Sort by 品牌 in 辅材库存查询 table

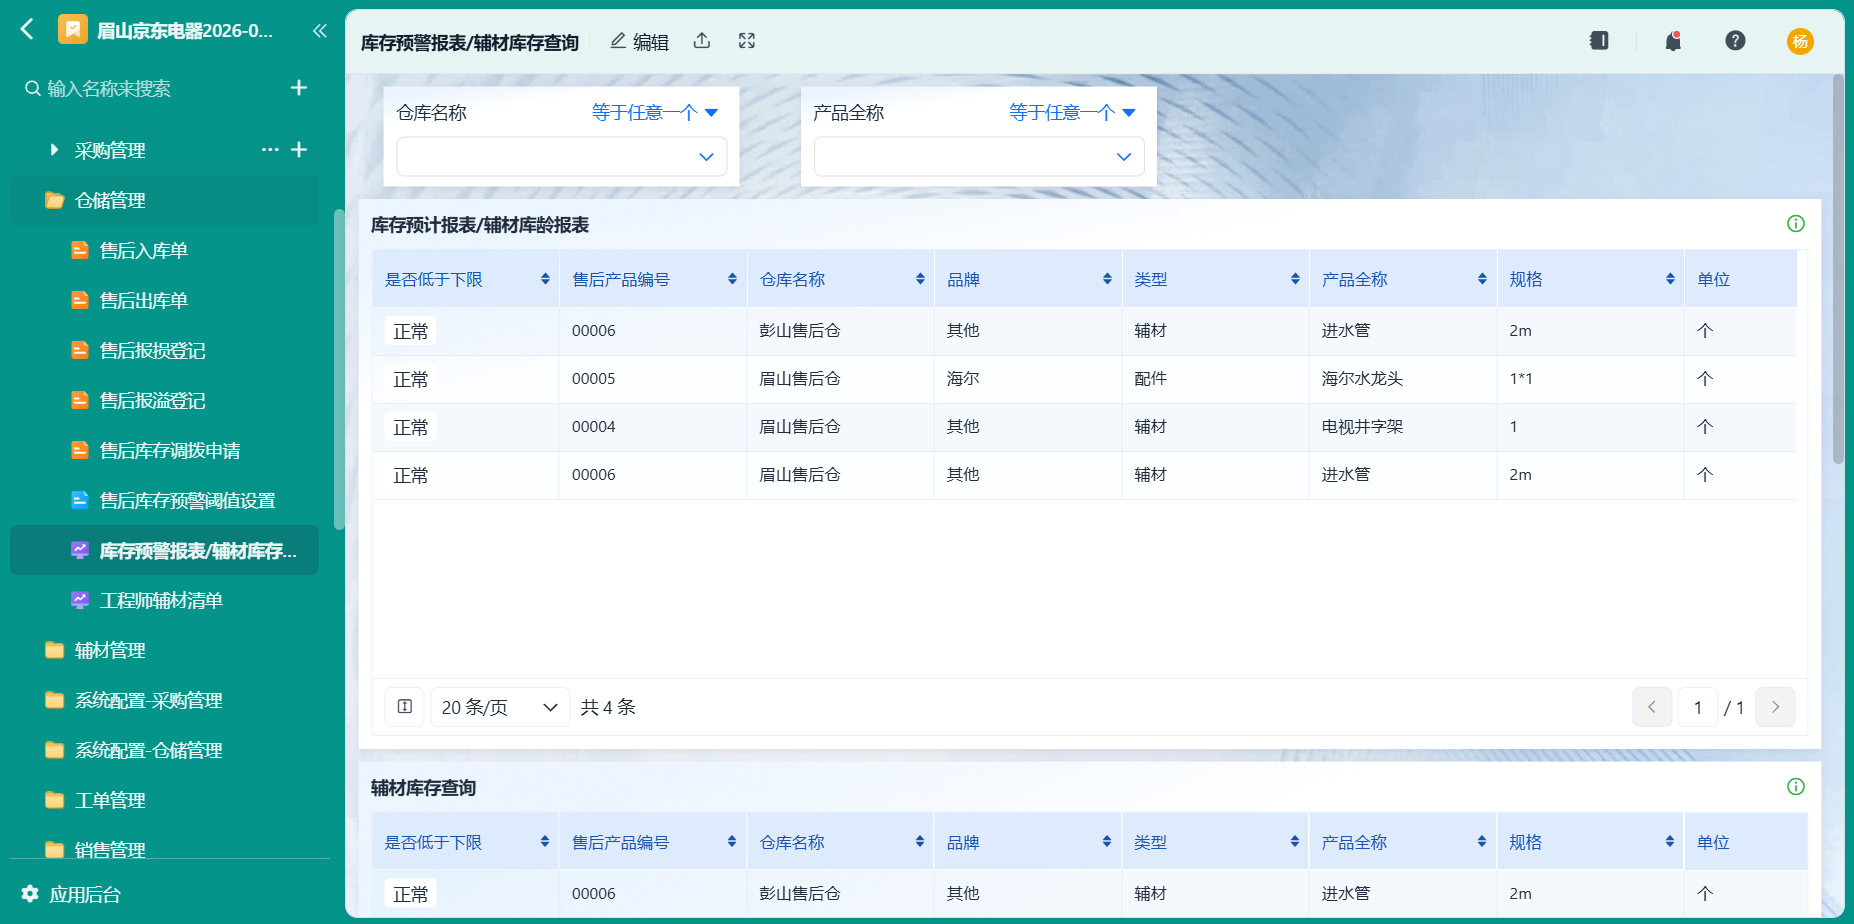coord(1107,842)
